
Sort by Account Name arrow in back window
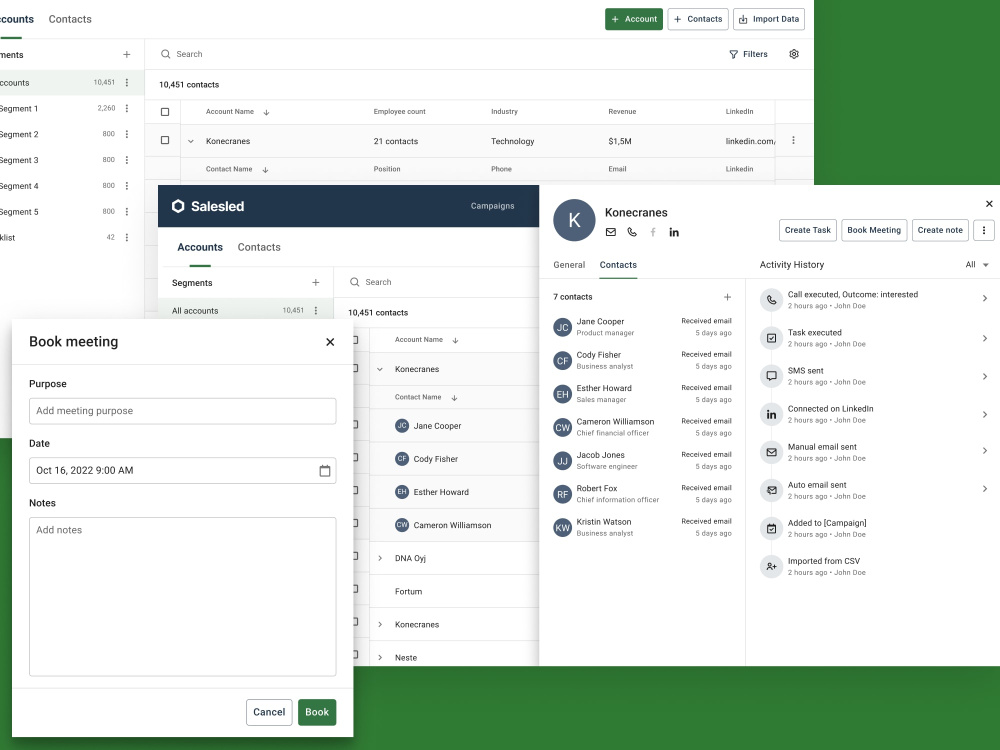coord(267,112)
